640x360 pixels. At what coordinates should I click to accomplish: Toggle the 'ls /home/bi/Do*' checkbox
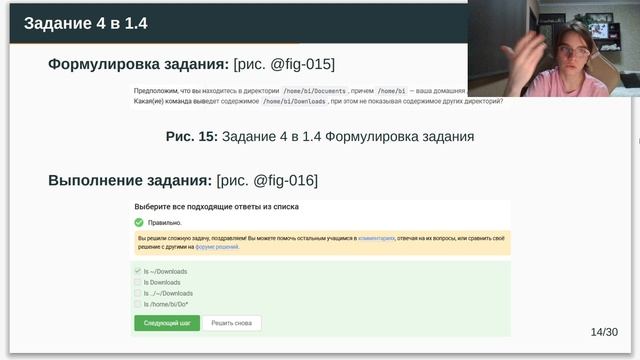[x=138, y=304]
